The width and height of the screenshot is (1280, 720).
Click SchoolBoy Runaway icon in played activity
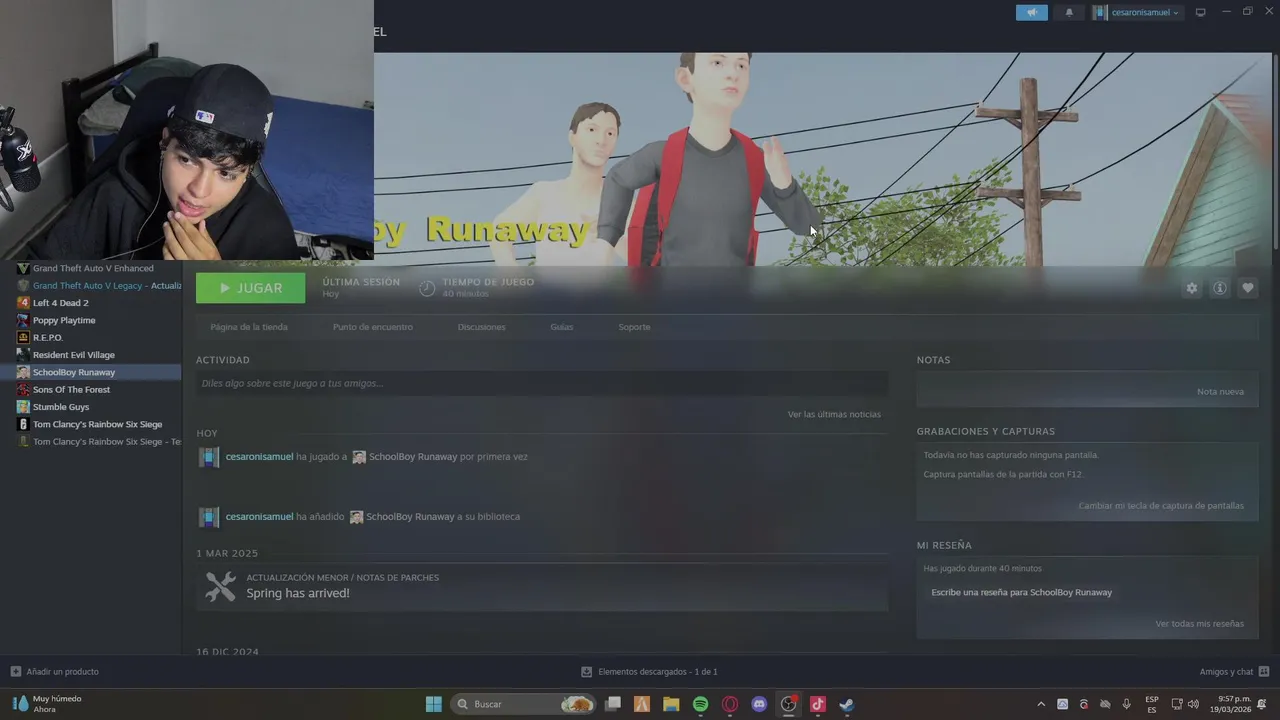tap(359, 457)
